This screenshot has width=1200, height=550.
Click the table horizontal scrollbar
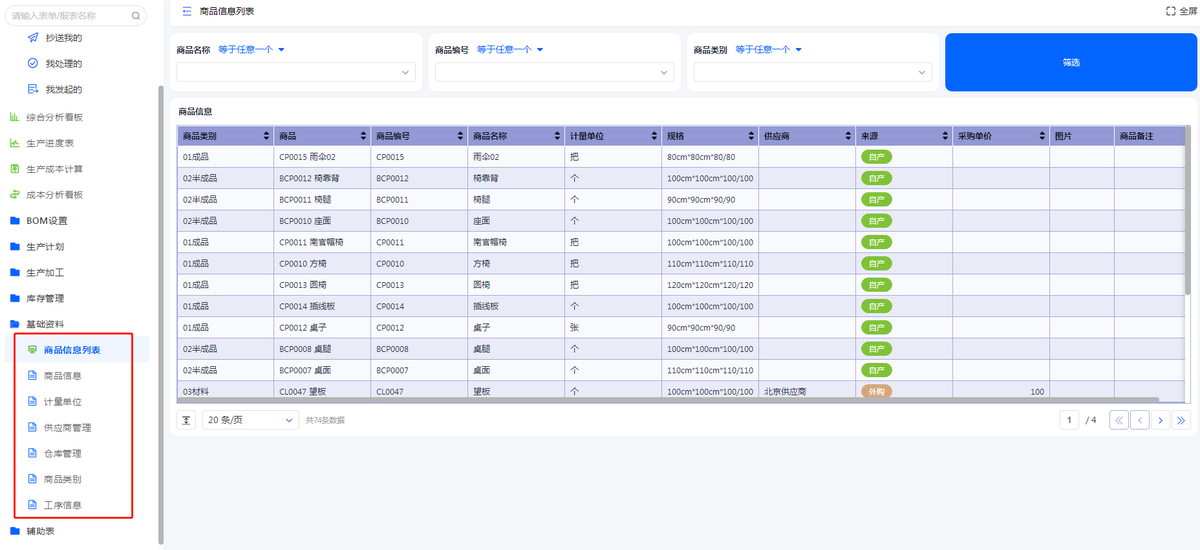tap(668, 400)
